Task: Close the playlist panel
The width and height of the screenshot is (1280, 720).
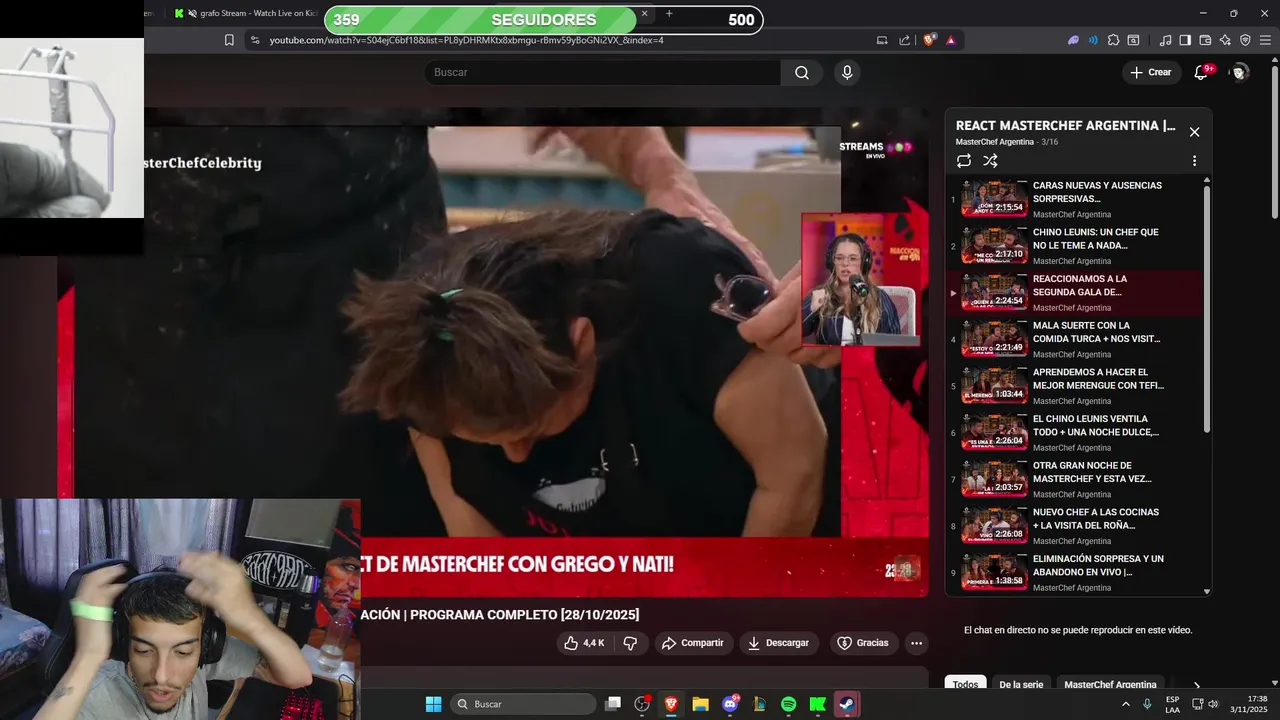Action: 1194,132
